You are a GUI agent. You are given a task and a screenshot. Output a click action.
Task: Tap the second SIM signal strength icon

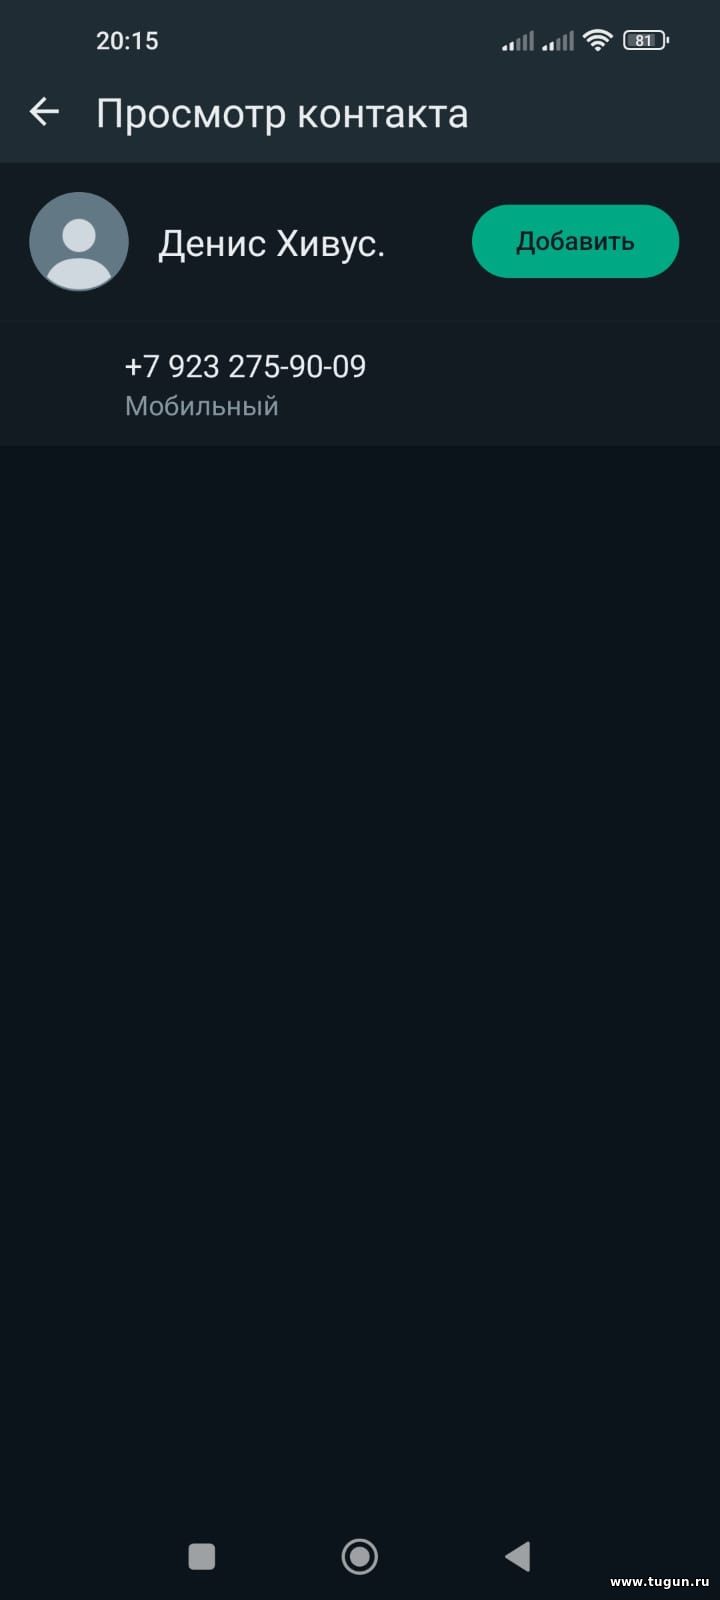pos(558,41)
